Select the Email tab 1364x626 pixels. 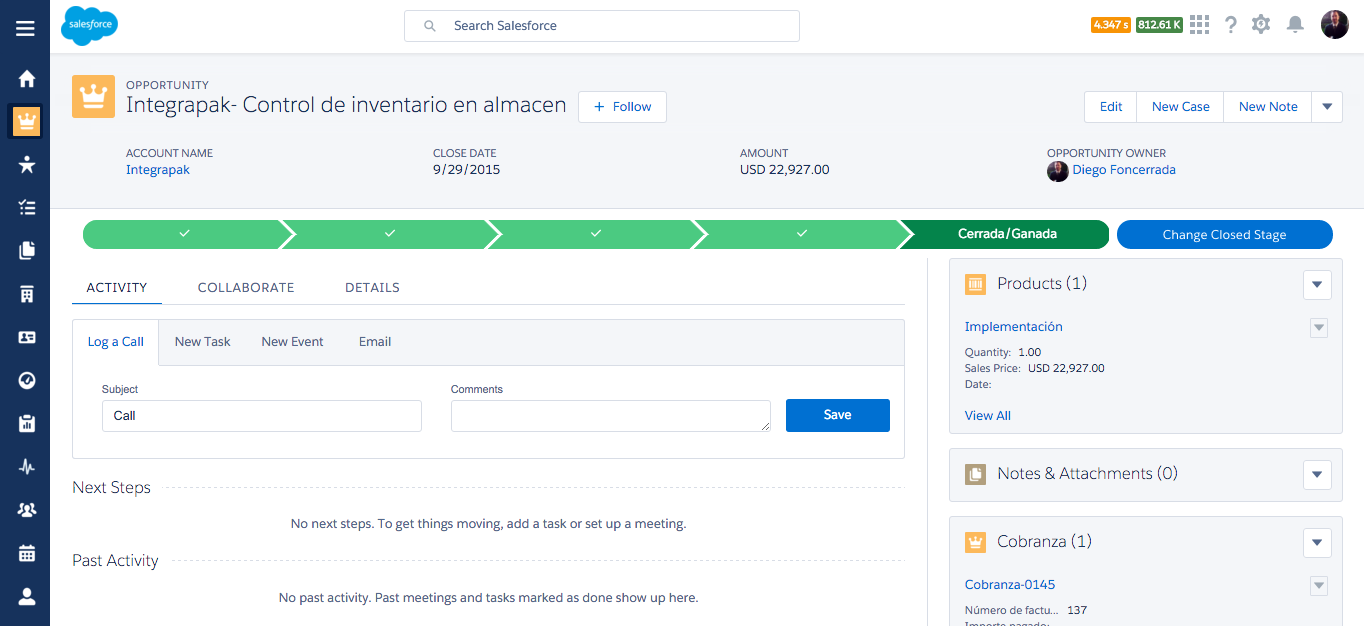(375, 342)
